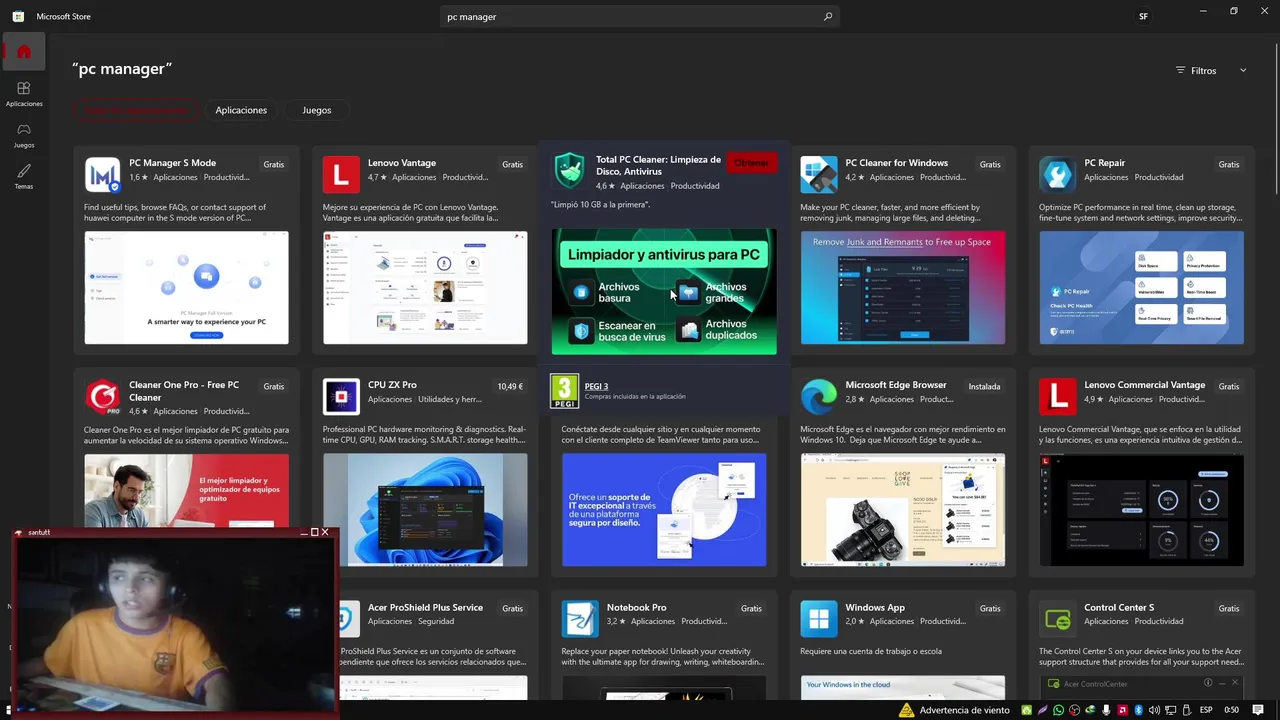Image resolution: width=1280 pixels, height=720 pixels.
Task: Click the Control Center S app icon
Action: (x=1057, y=619)
